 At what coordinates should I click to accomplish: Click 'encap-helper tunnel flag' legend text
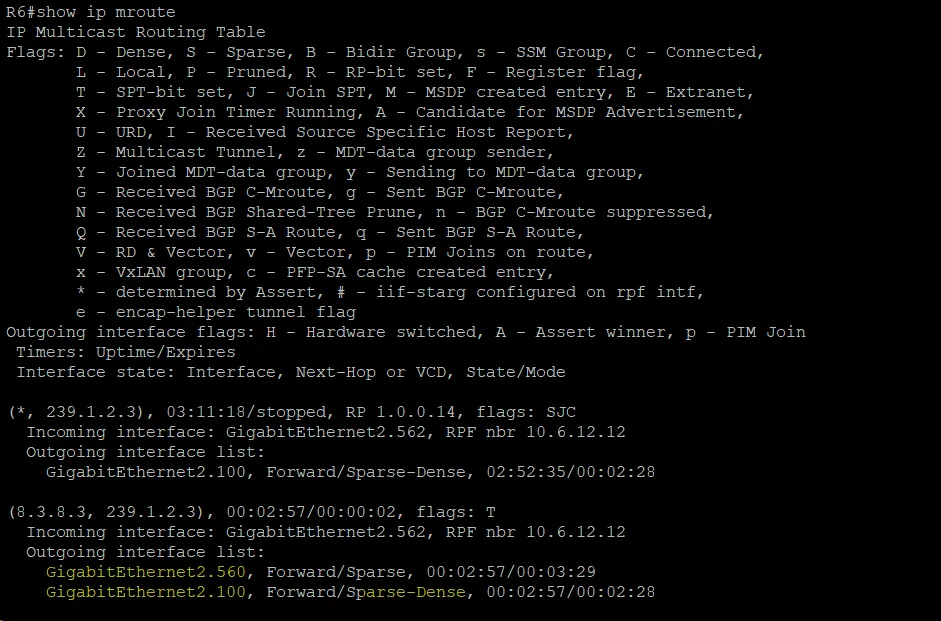pos(236,312)
